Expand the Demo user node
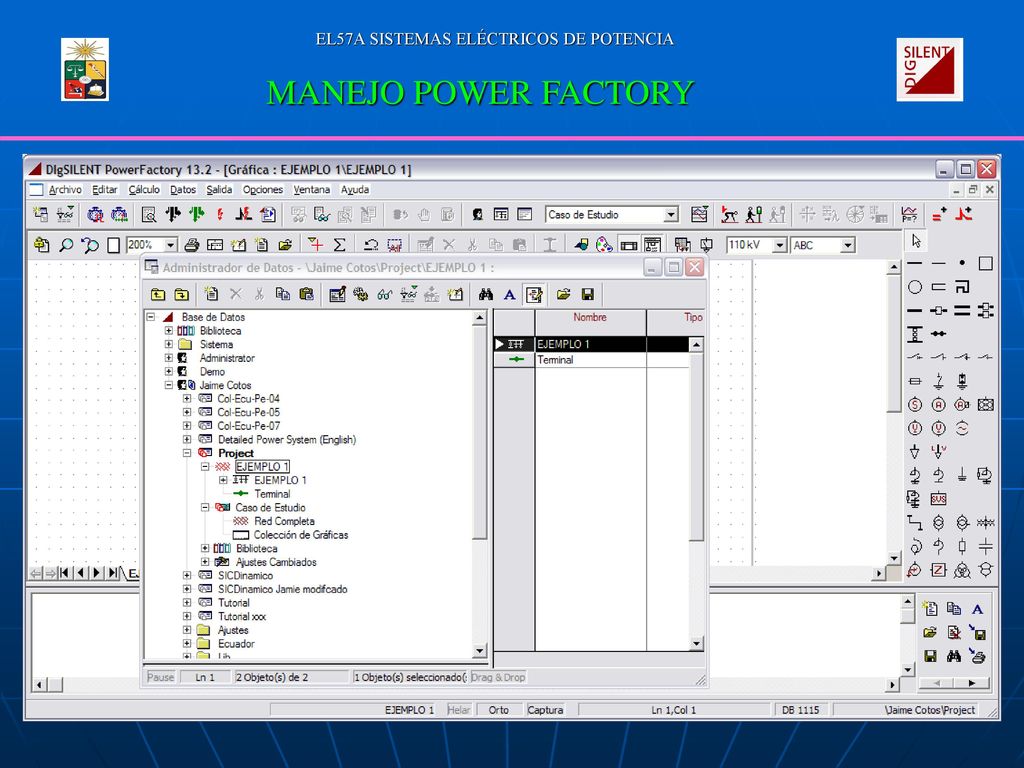Viewport: 1024px width, 768px height. coord(168,371)
